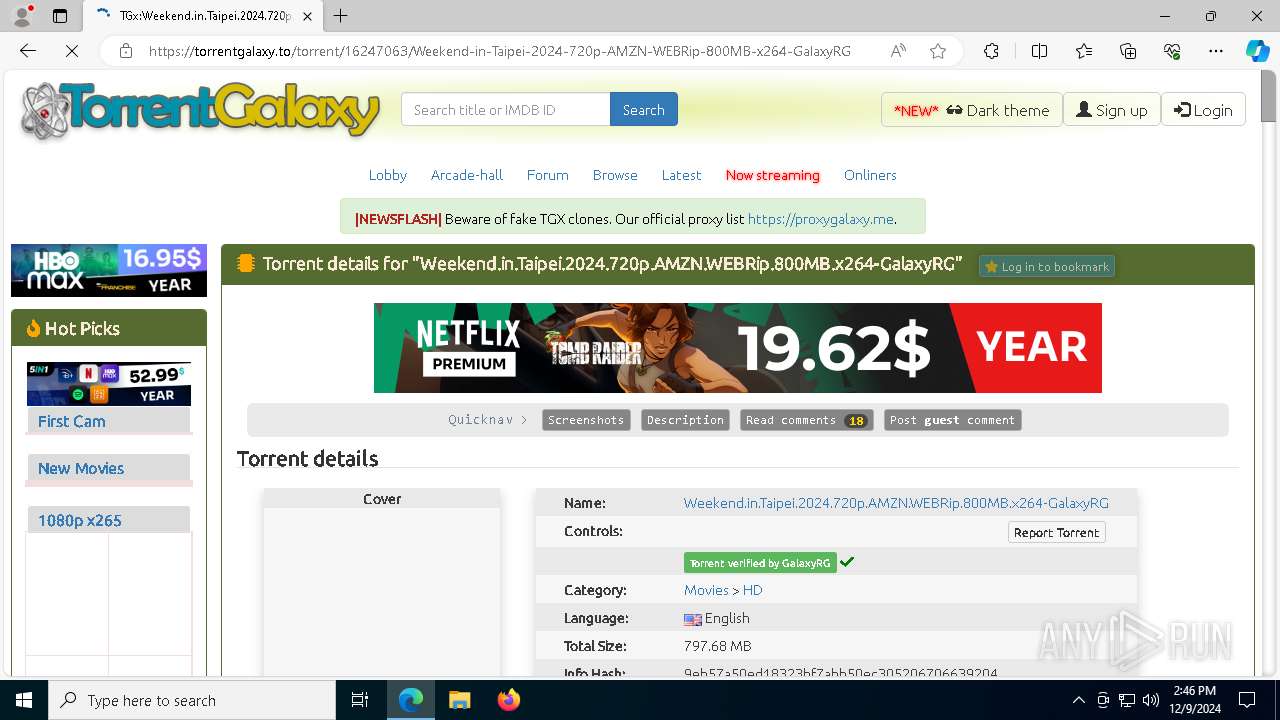Open Edge Settings and more menu
This screenshot has width=1280, height=720.
pos(1216,51)
